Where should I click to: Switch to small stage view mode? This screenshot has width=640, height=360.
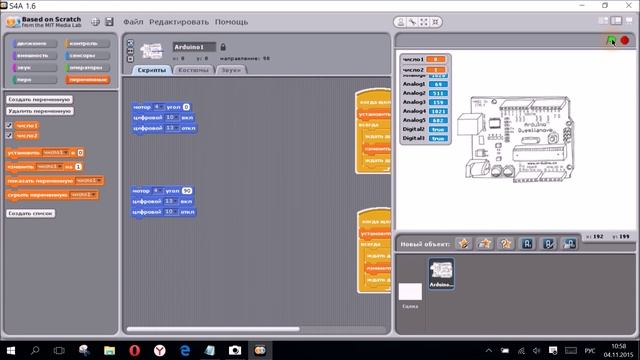click(603, 20)
